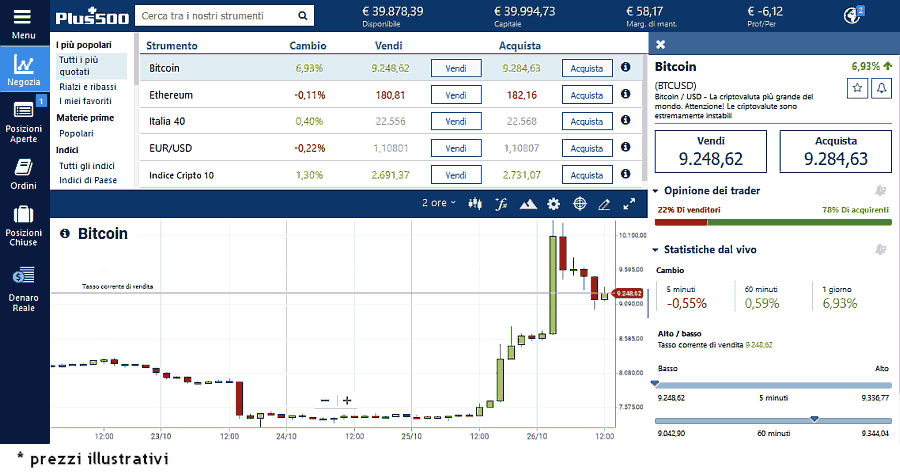The width and height of the screenshot is (900, 474).
Task: Click the 60 minuti range slider marker
Action: coord(815,419)
